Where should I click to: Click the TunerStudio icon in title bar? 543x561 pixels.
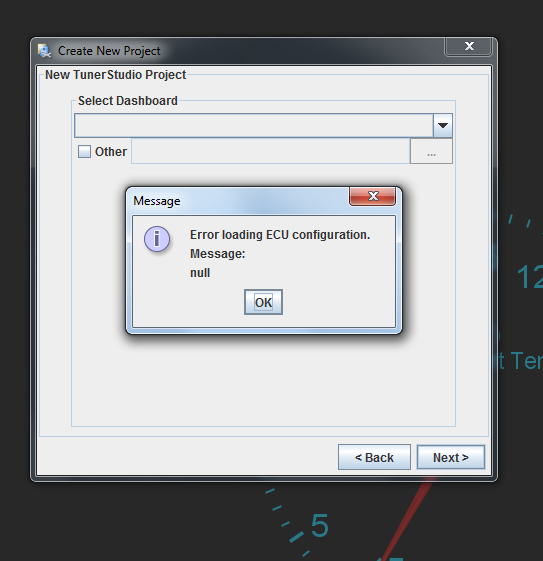click(x=44, y=51)
